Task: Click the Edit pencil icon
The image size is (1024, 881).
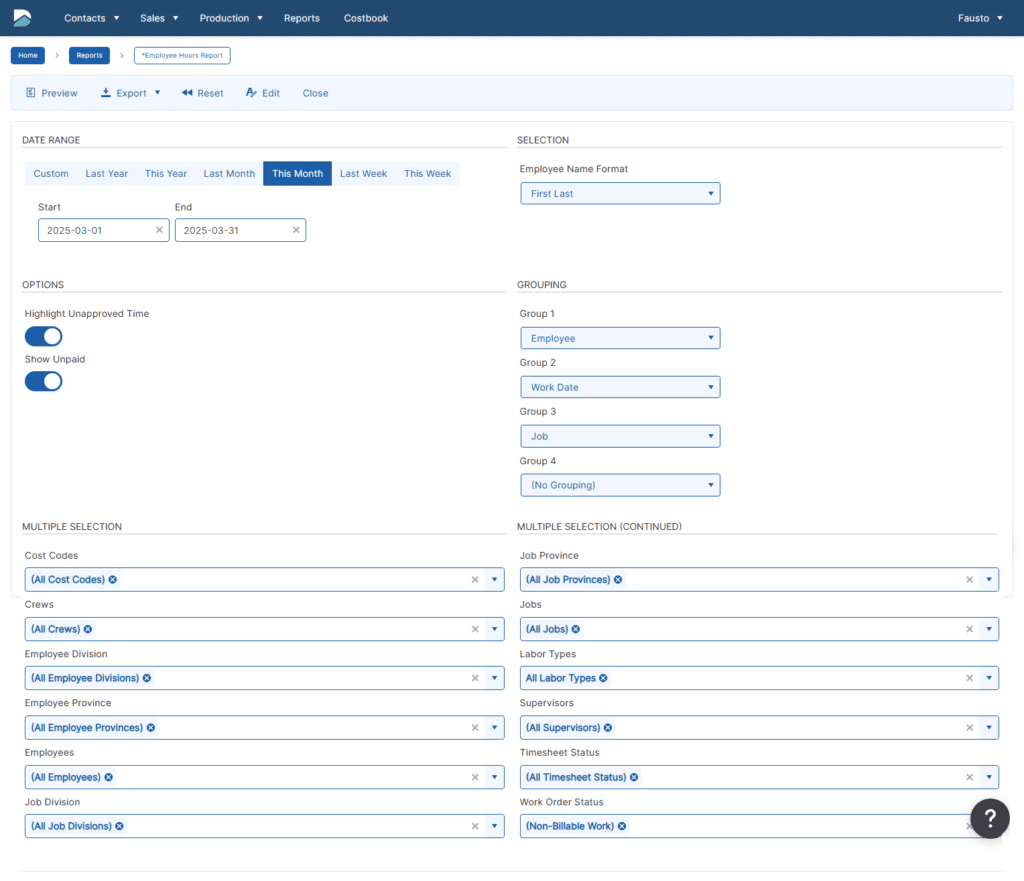Action: coord(250,93)
